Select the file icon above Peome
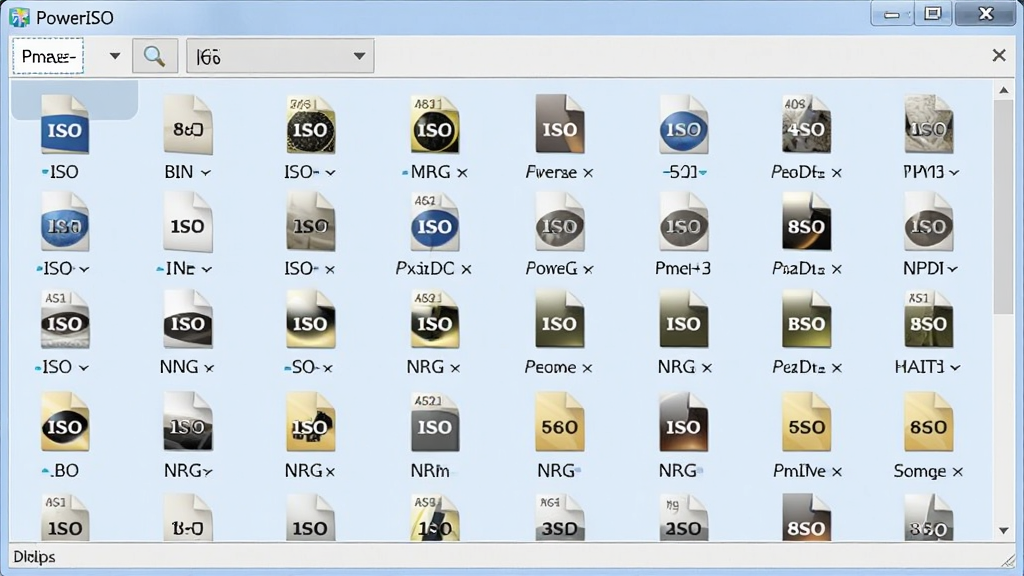1024x576 pixels. (560, 319)
